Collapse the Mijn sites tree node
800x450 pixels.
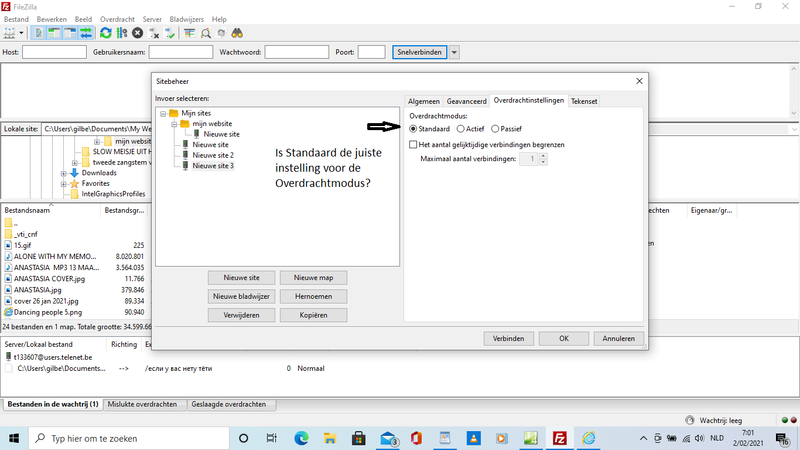coord(162,113)
